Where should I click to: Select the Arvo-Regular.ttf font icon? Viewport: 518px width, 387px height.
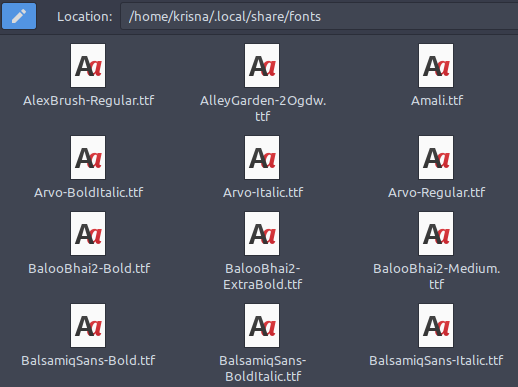pyautogui.click(x=436, y=157)
